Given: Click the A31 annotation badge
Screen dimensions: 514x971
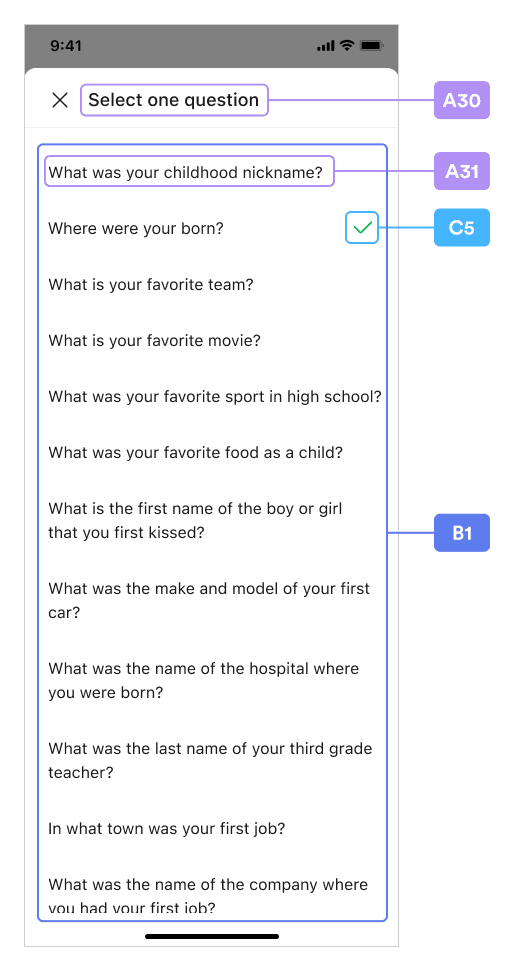Looking at the screenshot, I should pos(462,171).
